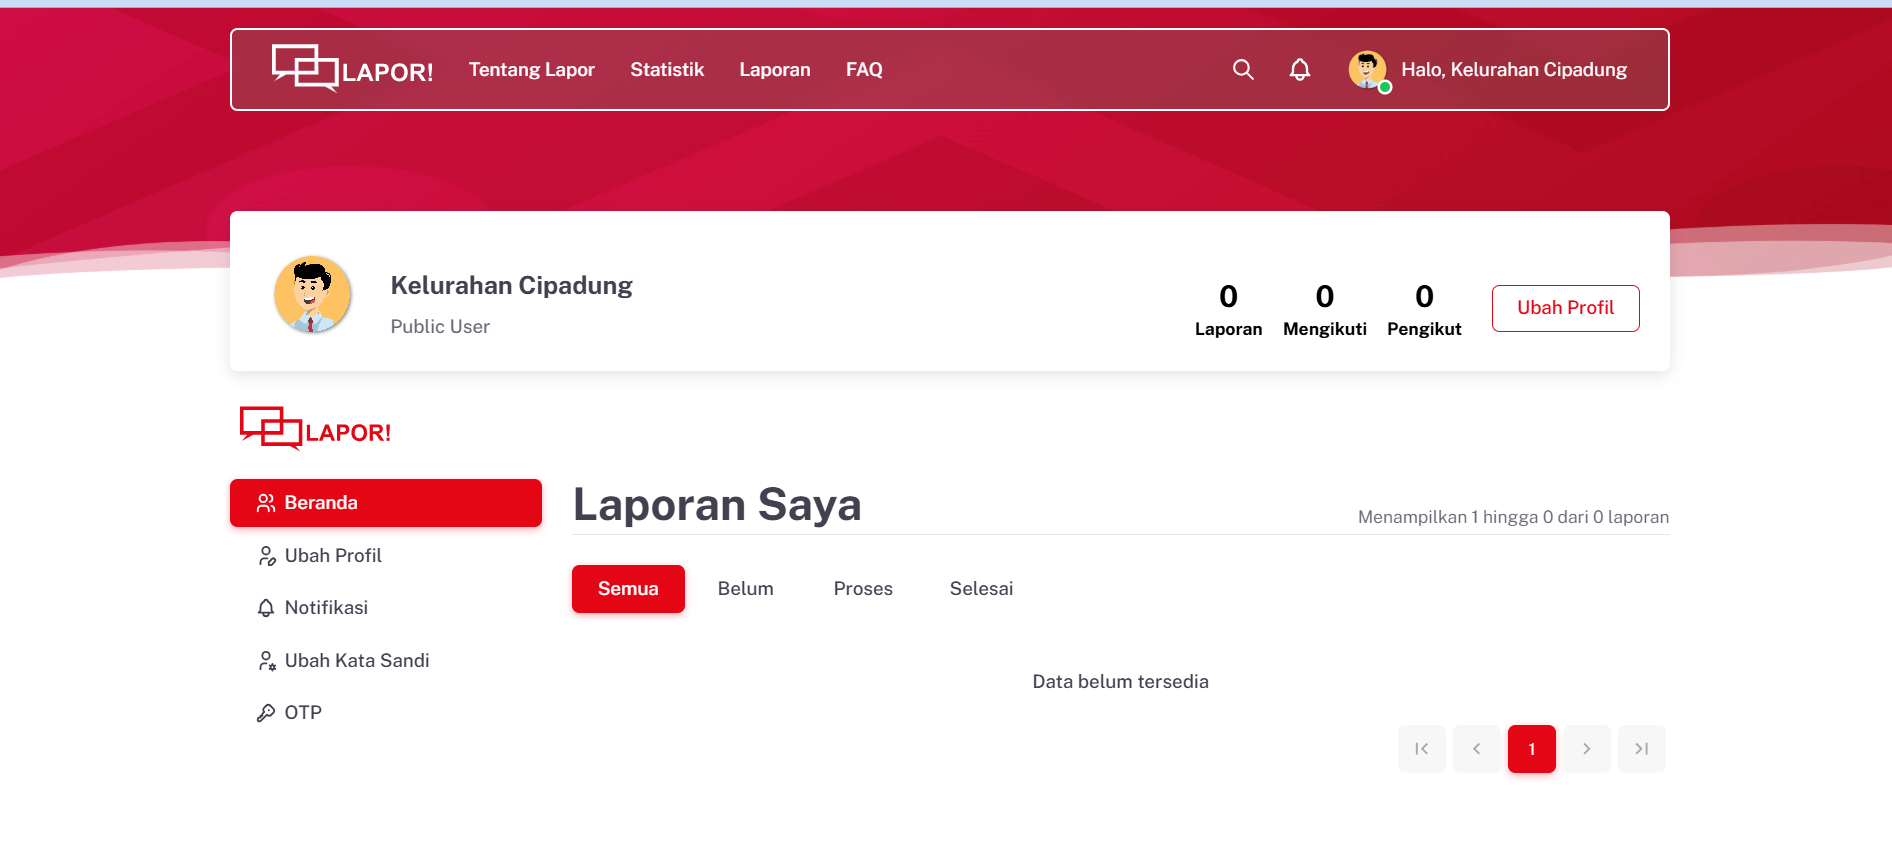The image size is (1892, 865).
Task: Click the 0 Pengikut counter
Action: 1424,310
